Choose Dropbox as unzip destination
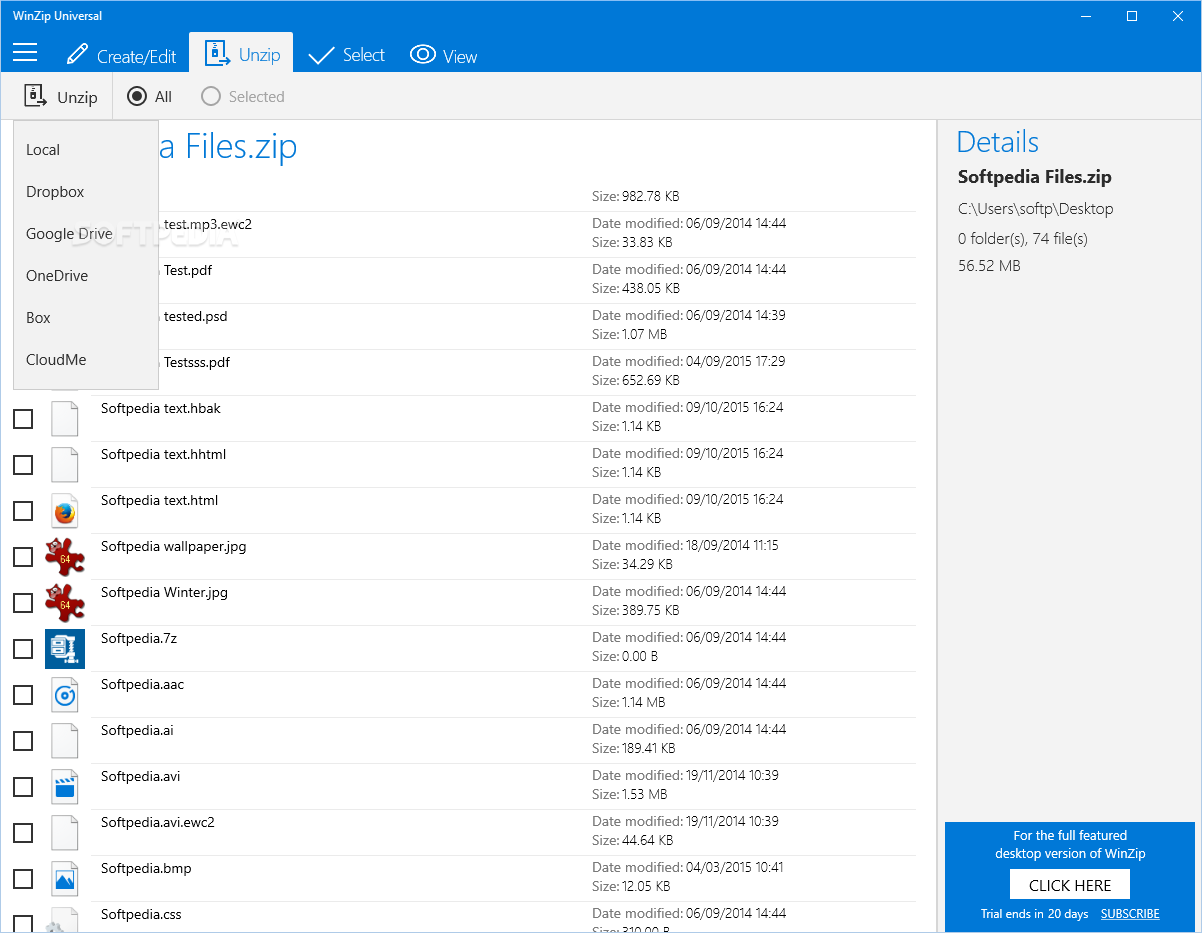Image resolution: width=1202 pixels, height=933 pixels. [x=86, y=192]
